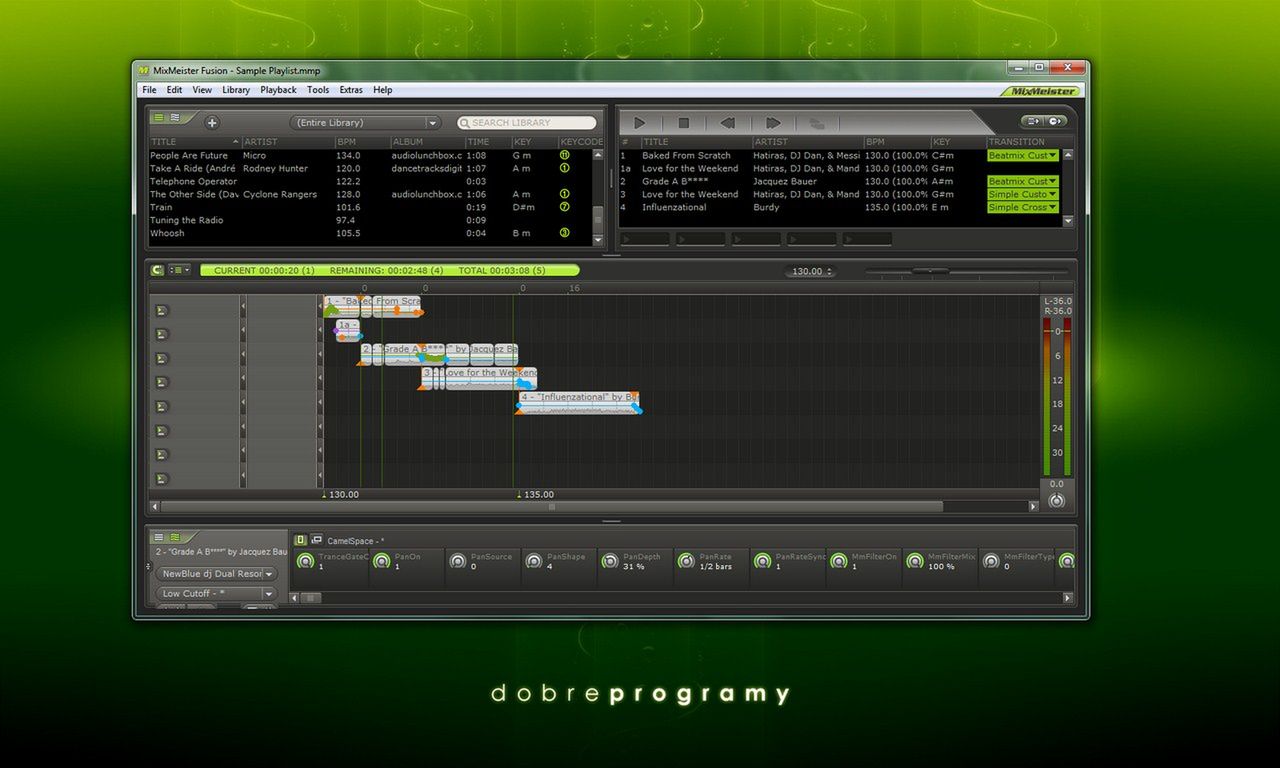Viewport: 1280px width, 768px height.
Task: Open the Help menu
Action: (x=383, y=90)
